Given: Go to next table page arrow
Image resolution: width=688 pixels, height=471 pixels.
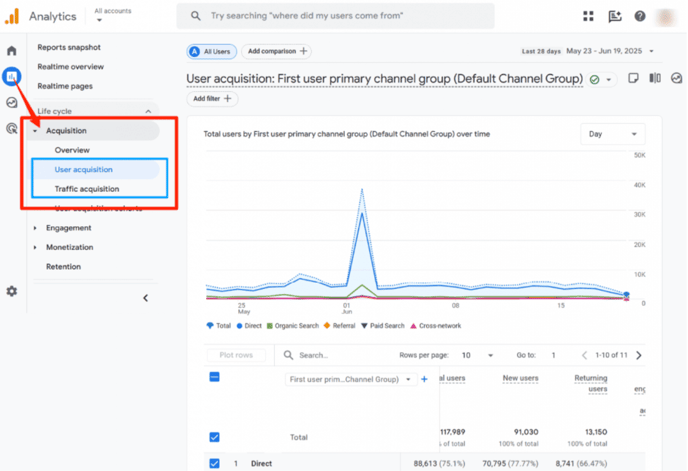Looking at the screenshot, I should pyautogui.click(x=639, y=355).
